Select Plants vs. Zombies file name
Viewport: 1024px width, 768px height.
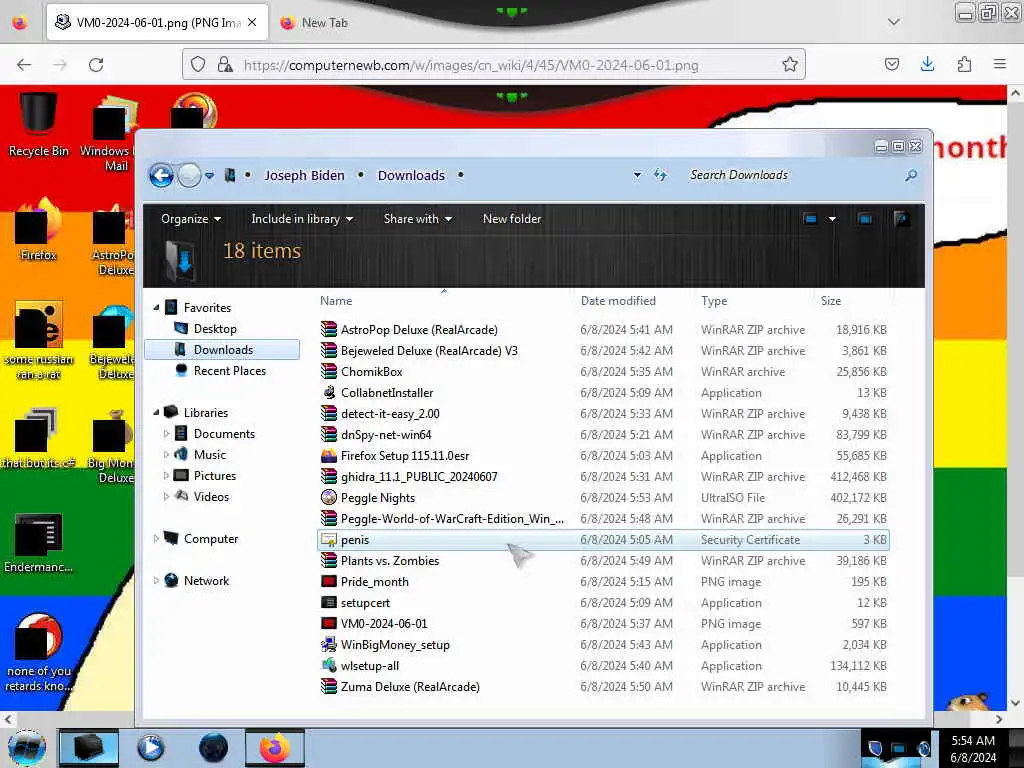click(x=390, y=560)
